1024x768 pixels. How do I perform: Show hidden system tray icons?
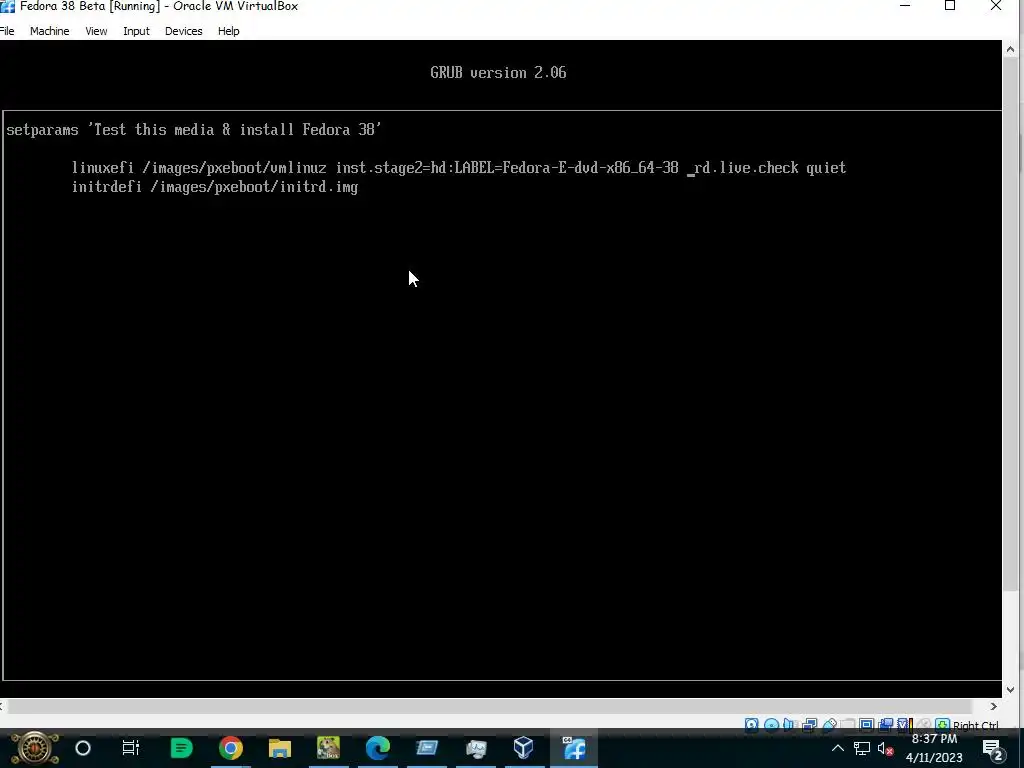[x=838, y=748]
